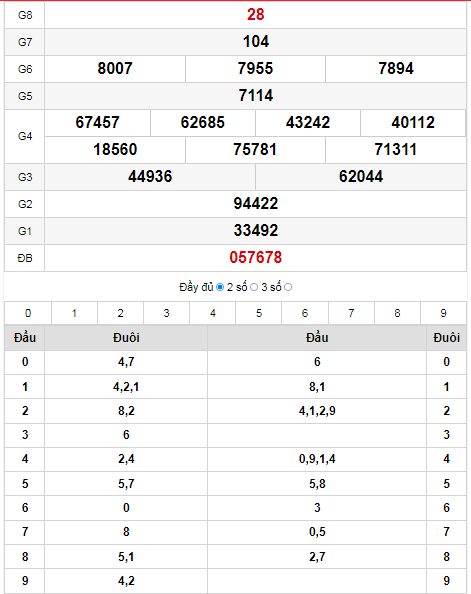Select the '2 số' radio button
This screenshot has width=471, height=594.
click(x=254, y=288)
